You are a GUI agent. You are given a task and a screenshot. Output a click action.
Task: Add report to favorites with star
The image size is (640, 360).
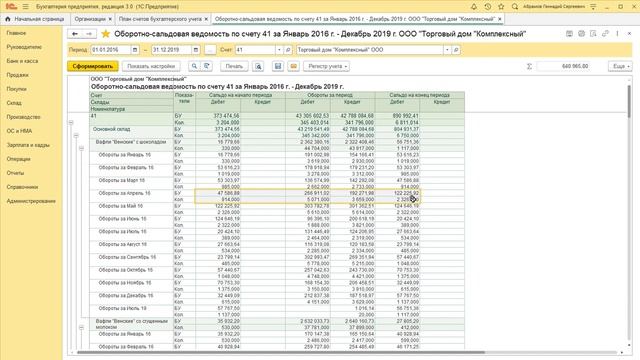point(105,34)
